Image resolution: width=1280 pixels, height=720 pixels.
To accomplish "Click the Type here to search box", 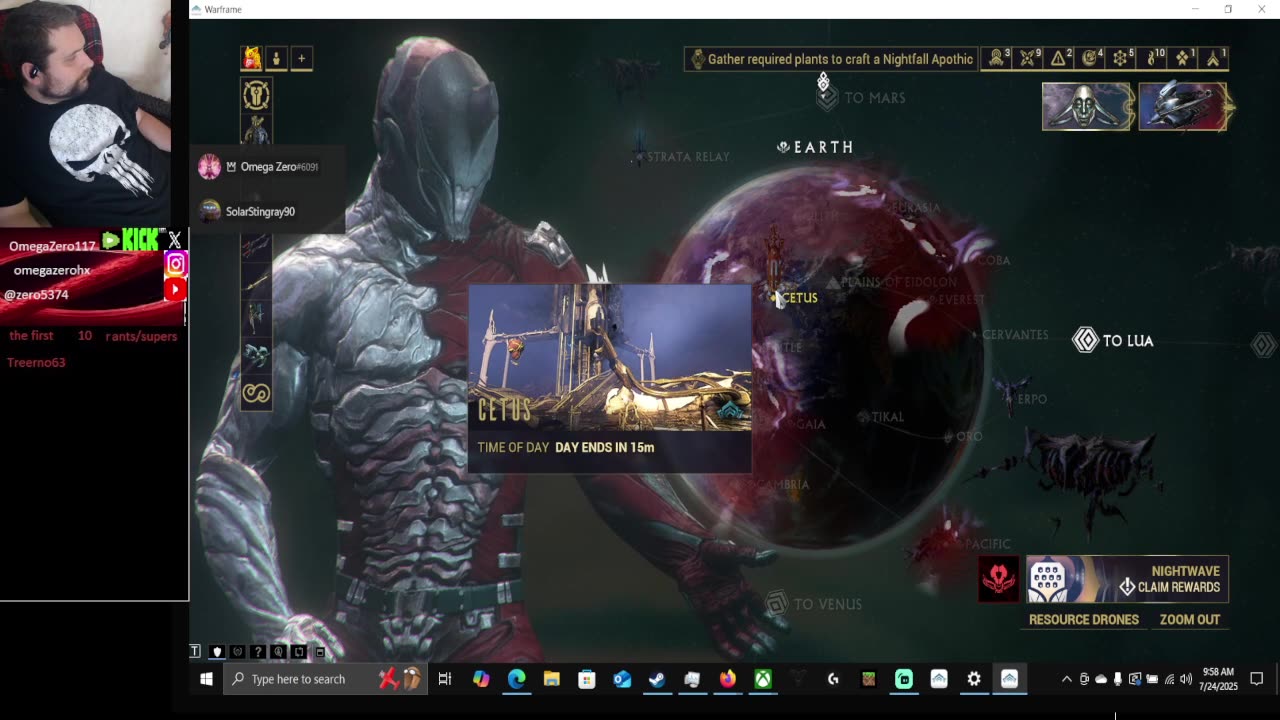I will [327, 679].
